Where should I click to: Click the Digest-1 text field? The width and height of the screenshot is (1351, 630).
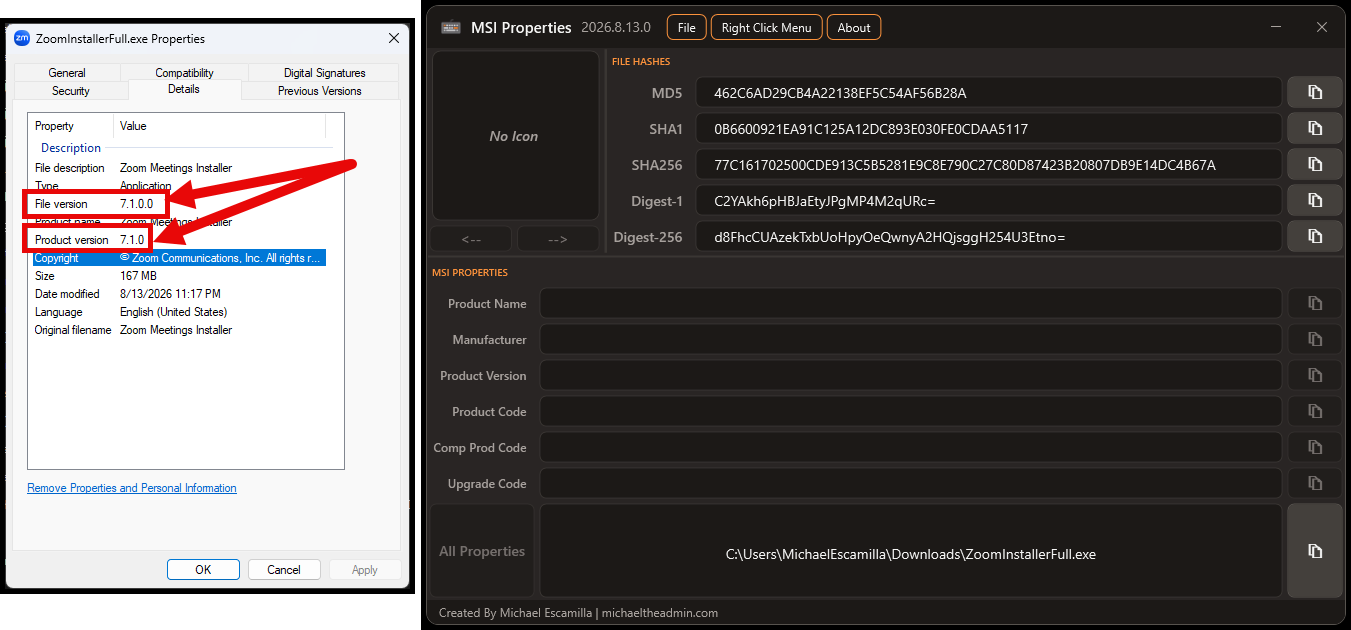click(989, 200)
